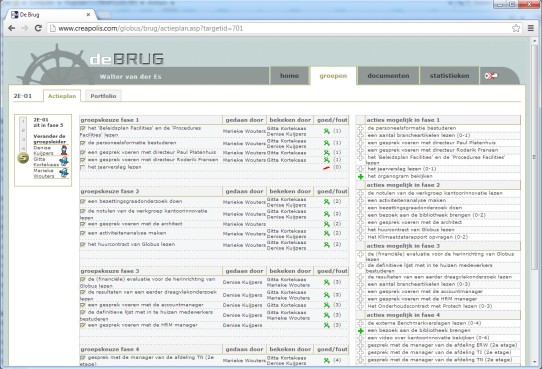
Task: Close the De Brug browser tab
Action: [x=88, y=15]
